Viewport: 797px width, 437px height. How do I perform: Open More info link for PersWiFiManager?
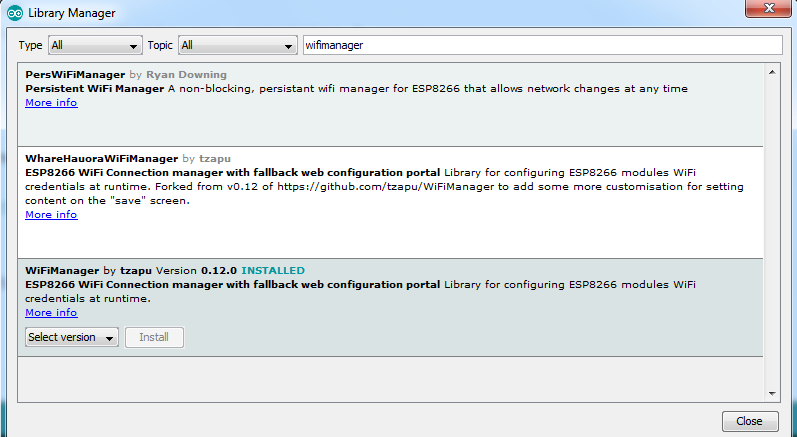tap(51, 103)
